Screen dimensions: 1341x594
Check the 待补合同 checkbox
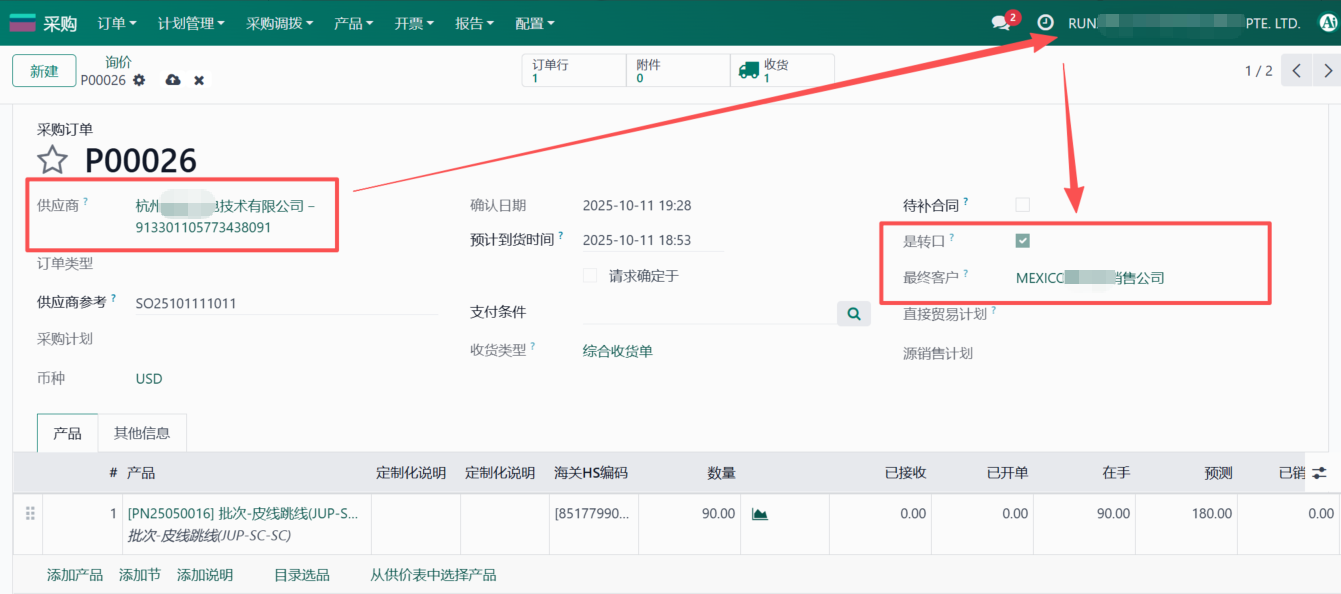point(1022,204)
